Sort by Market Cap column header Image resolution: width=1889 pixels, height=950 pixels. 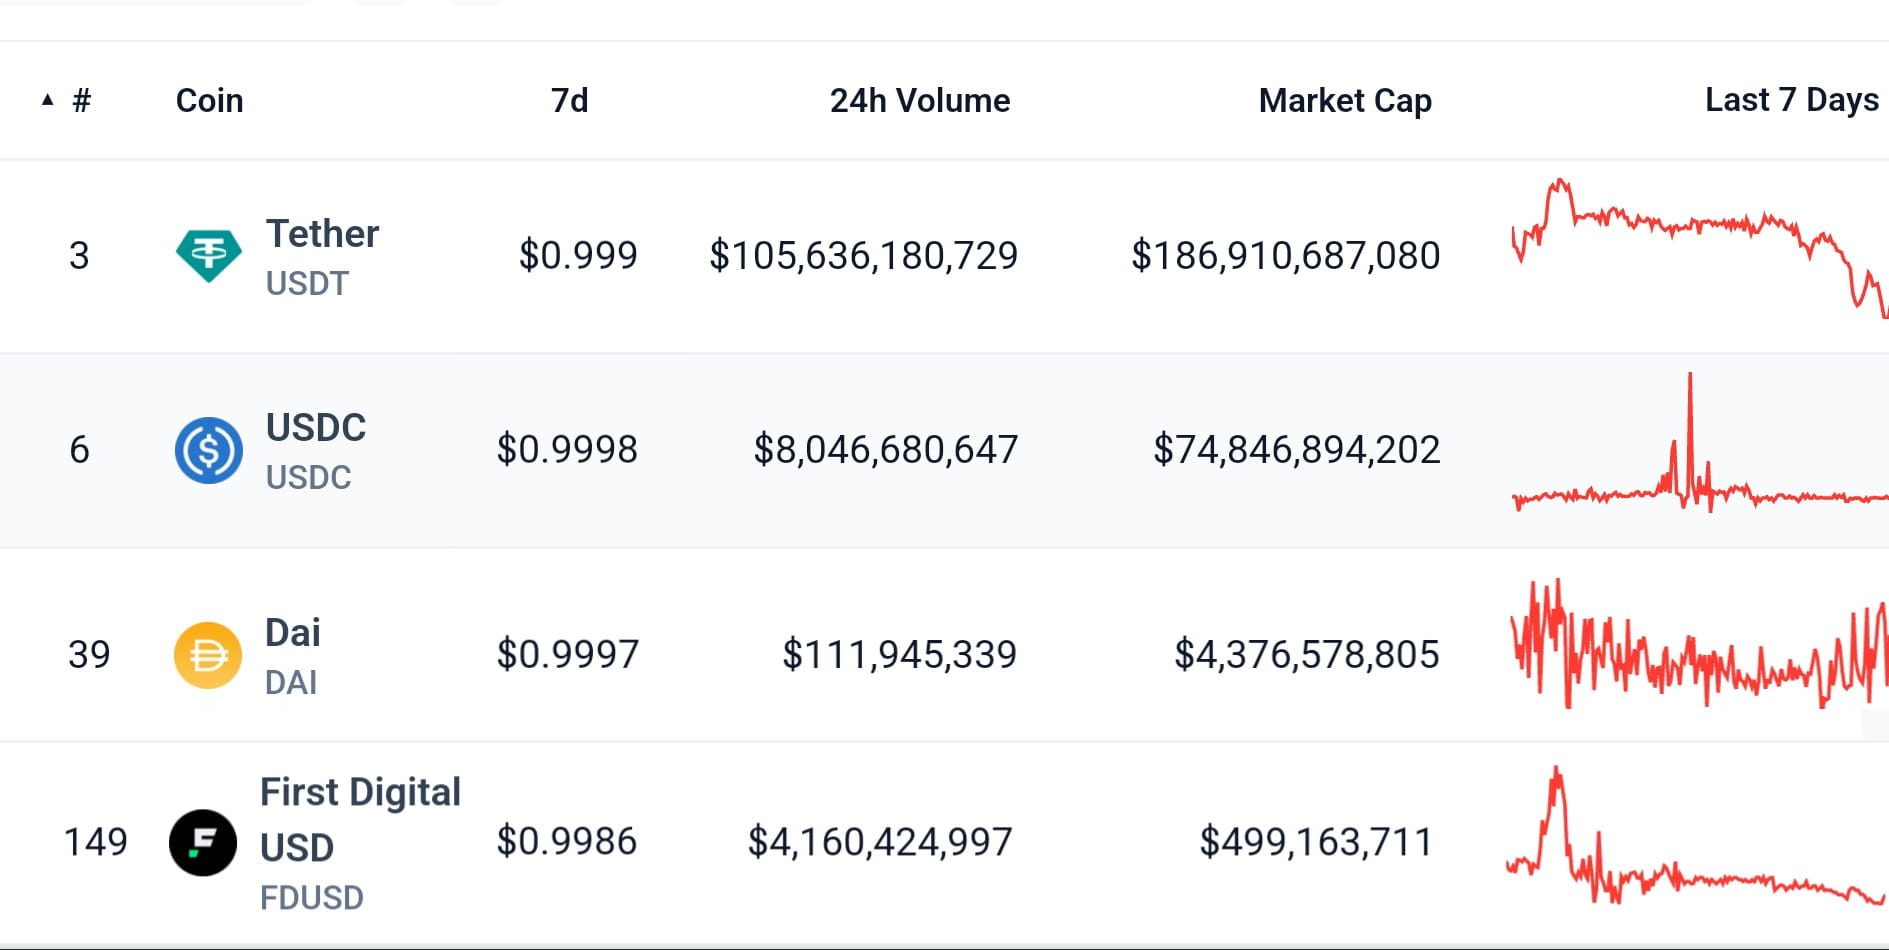pos(1345,100)
